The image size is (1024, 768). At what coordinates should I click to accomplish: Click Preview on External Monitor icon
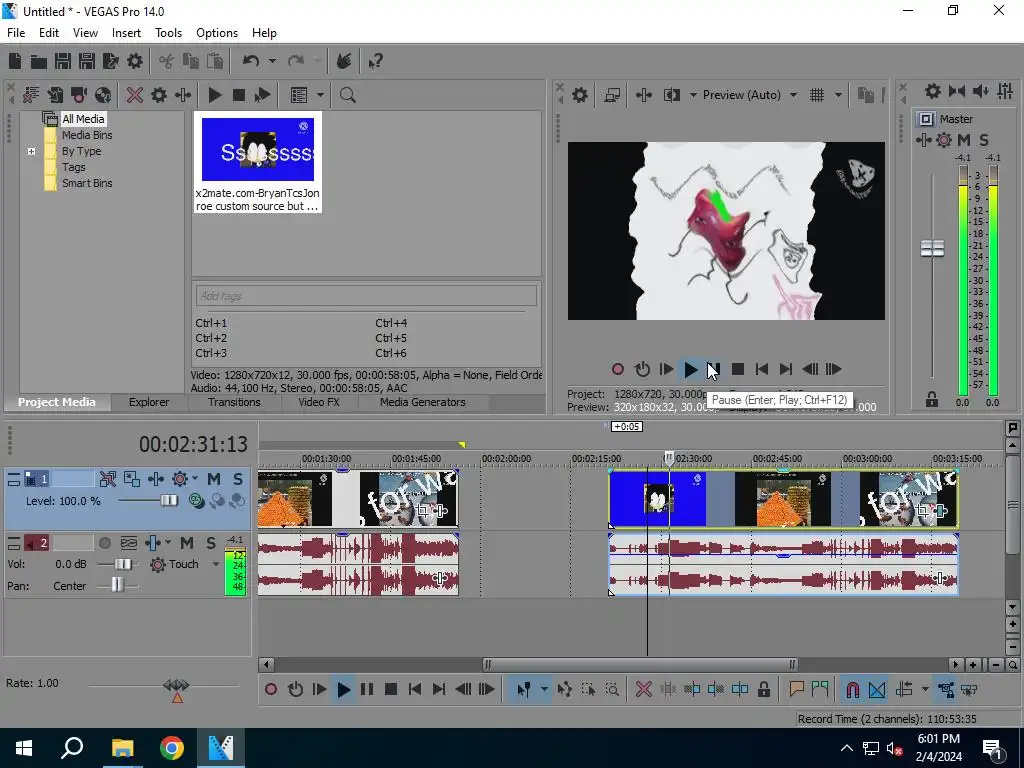click(x=612, y=95)
